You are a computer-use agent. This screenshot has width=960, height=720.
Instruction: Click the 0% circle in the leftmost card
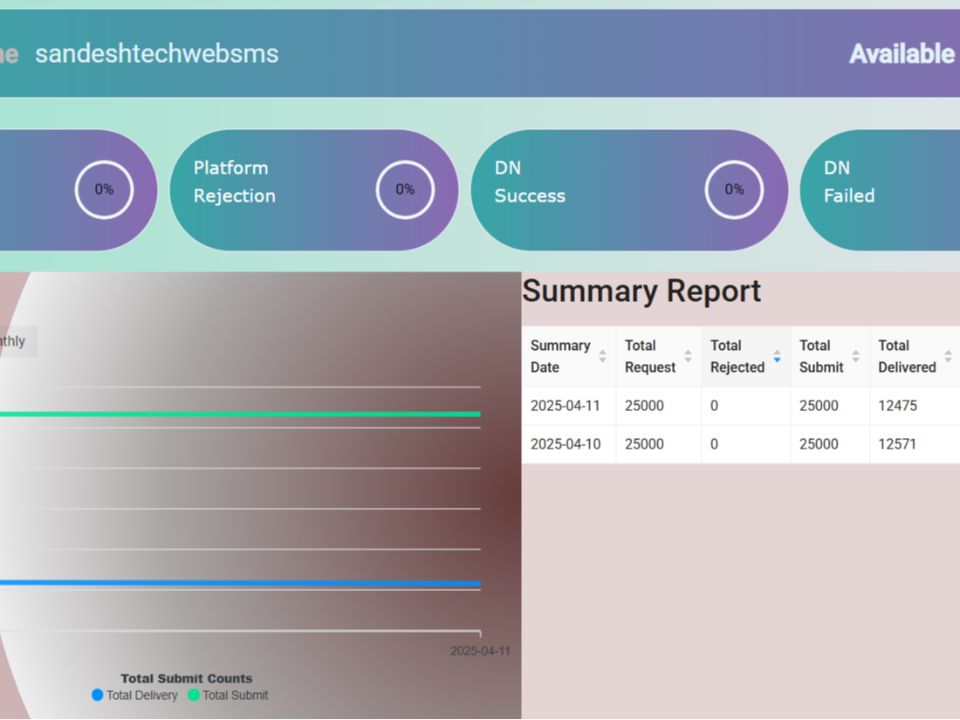[x=104, y=189]
